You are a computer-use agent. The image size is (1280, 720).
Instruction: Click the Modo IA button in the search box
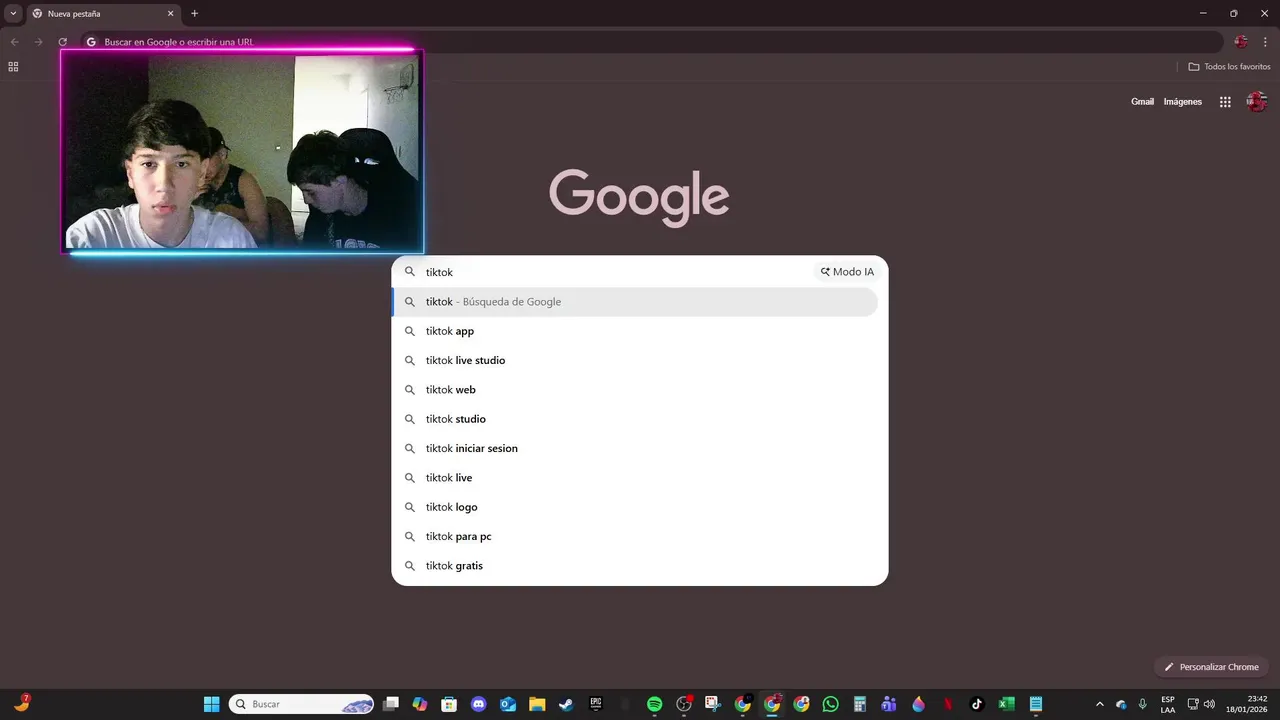coord(847,272)
